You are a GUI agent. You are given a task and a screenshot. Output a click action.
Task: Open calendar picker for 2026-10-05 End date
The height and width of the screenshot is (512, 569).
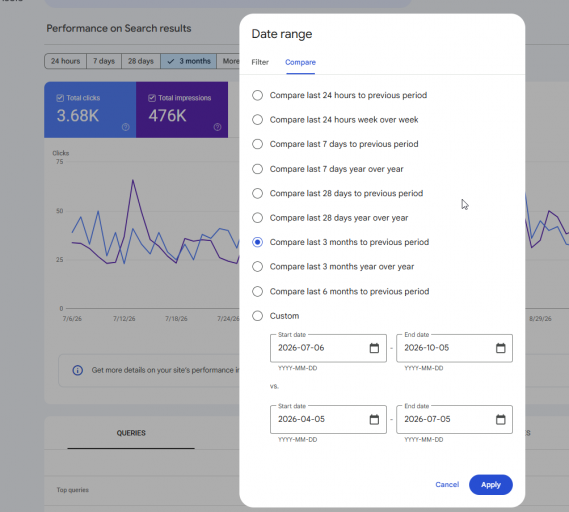tap(500, 348)
